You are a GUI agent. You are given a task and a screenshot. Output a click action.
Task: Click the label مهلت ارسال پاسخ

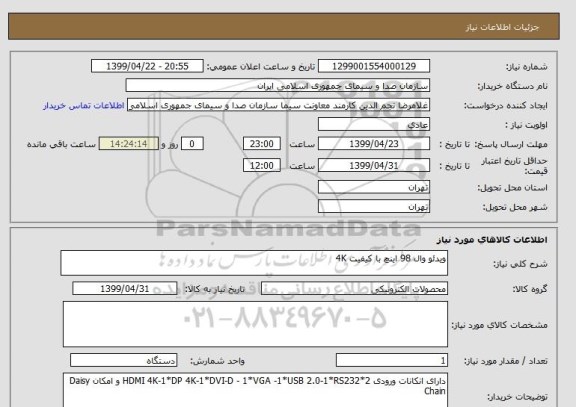[511, 144]
